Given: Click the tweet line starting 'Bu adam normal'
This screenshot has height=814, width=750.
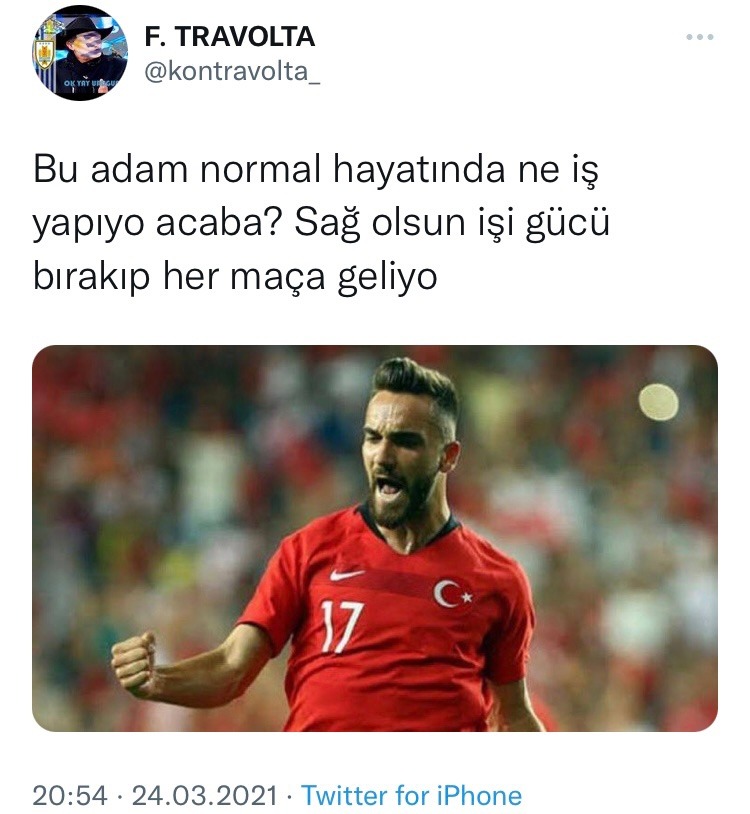Looking at the screenshot, I should click(316, 170).
